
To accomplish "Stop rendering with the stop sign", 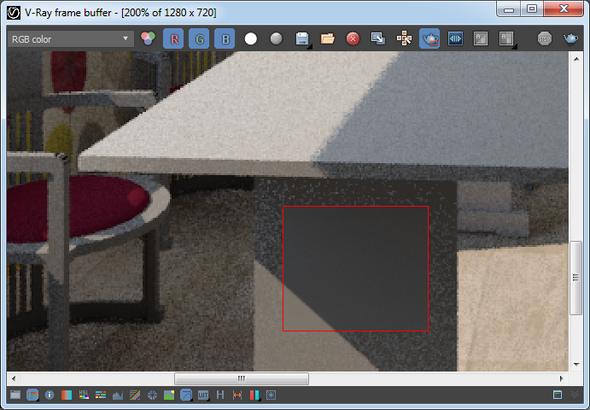I will [544, 39].
